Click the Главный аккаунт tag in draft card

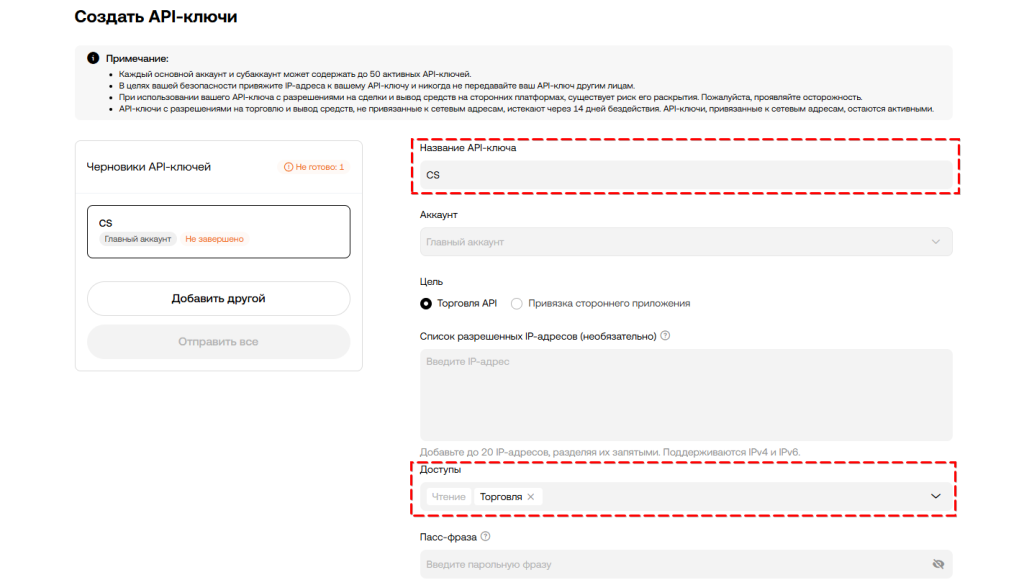pos(138,239)
